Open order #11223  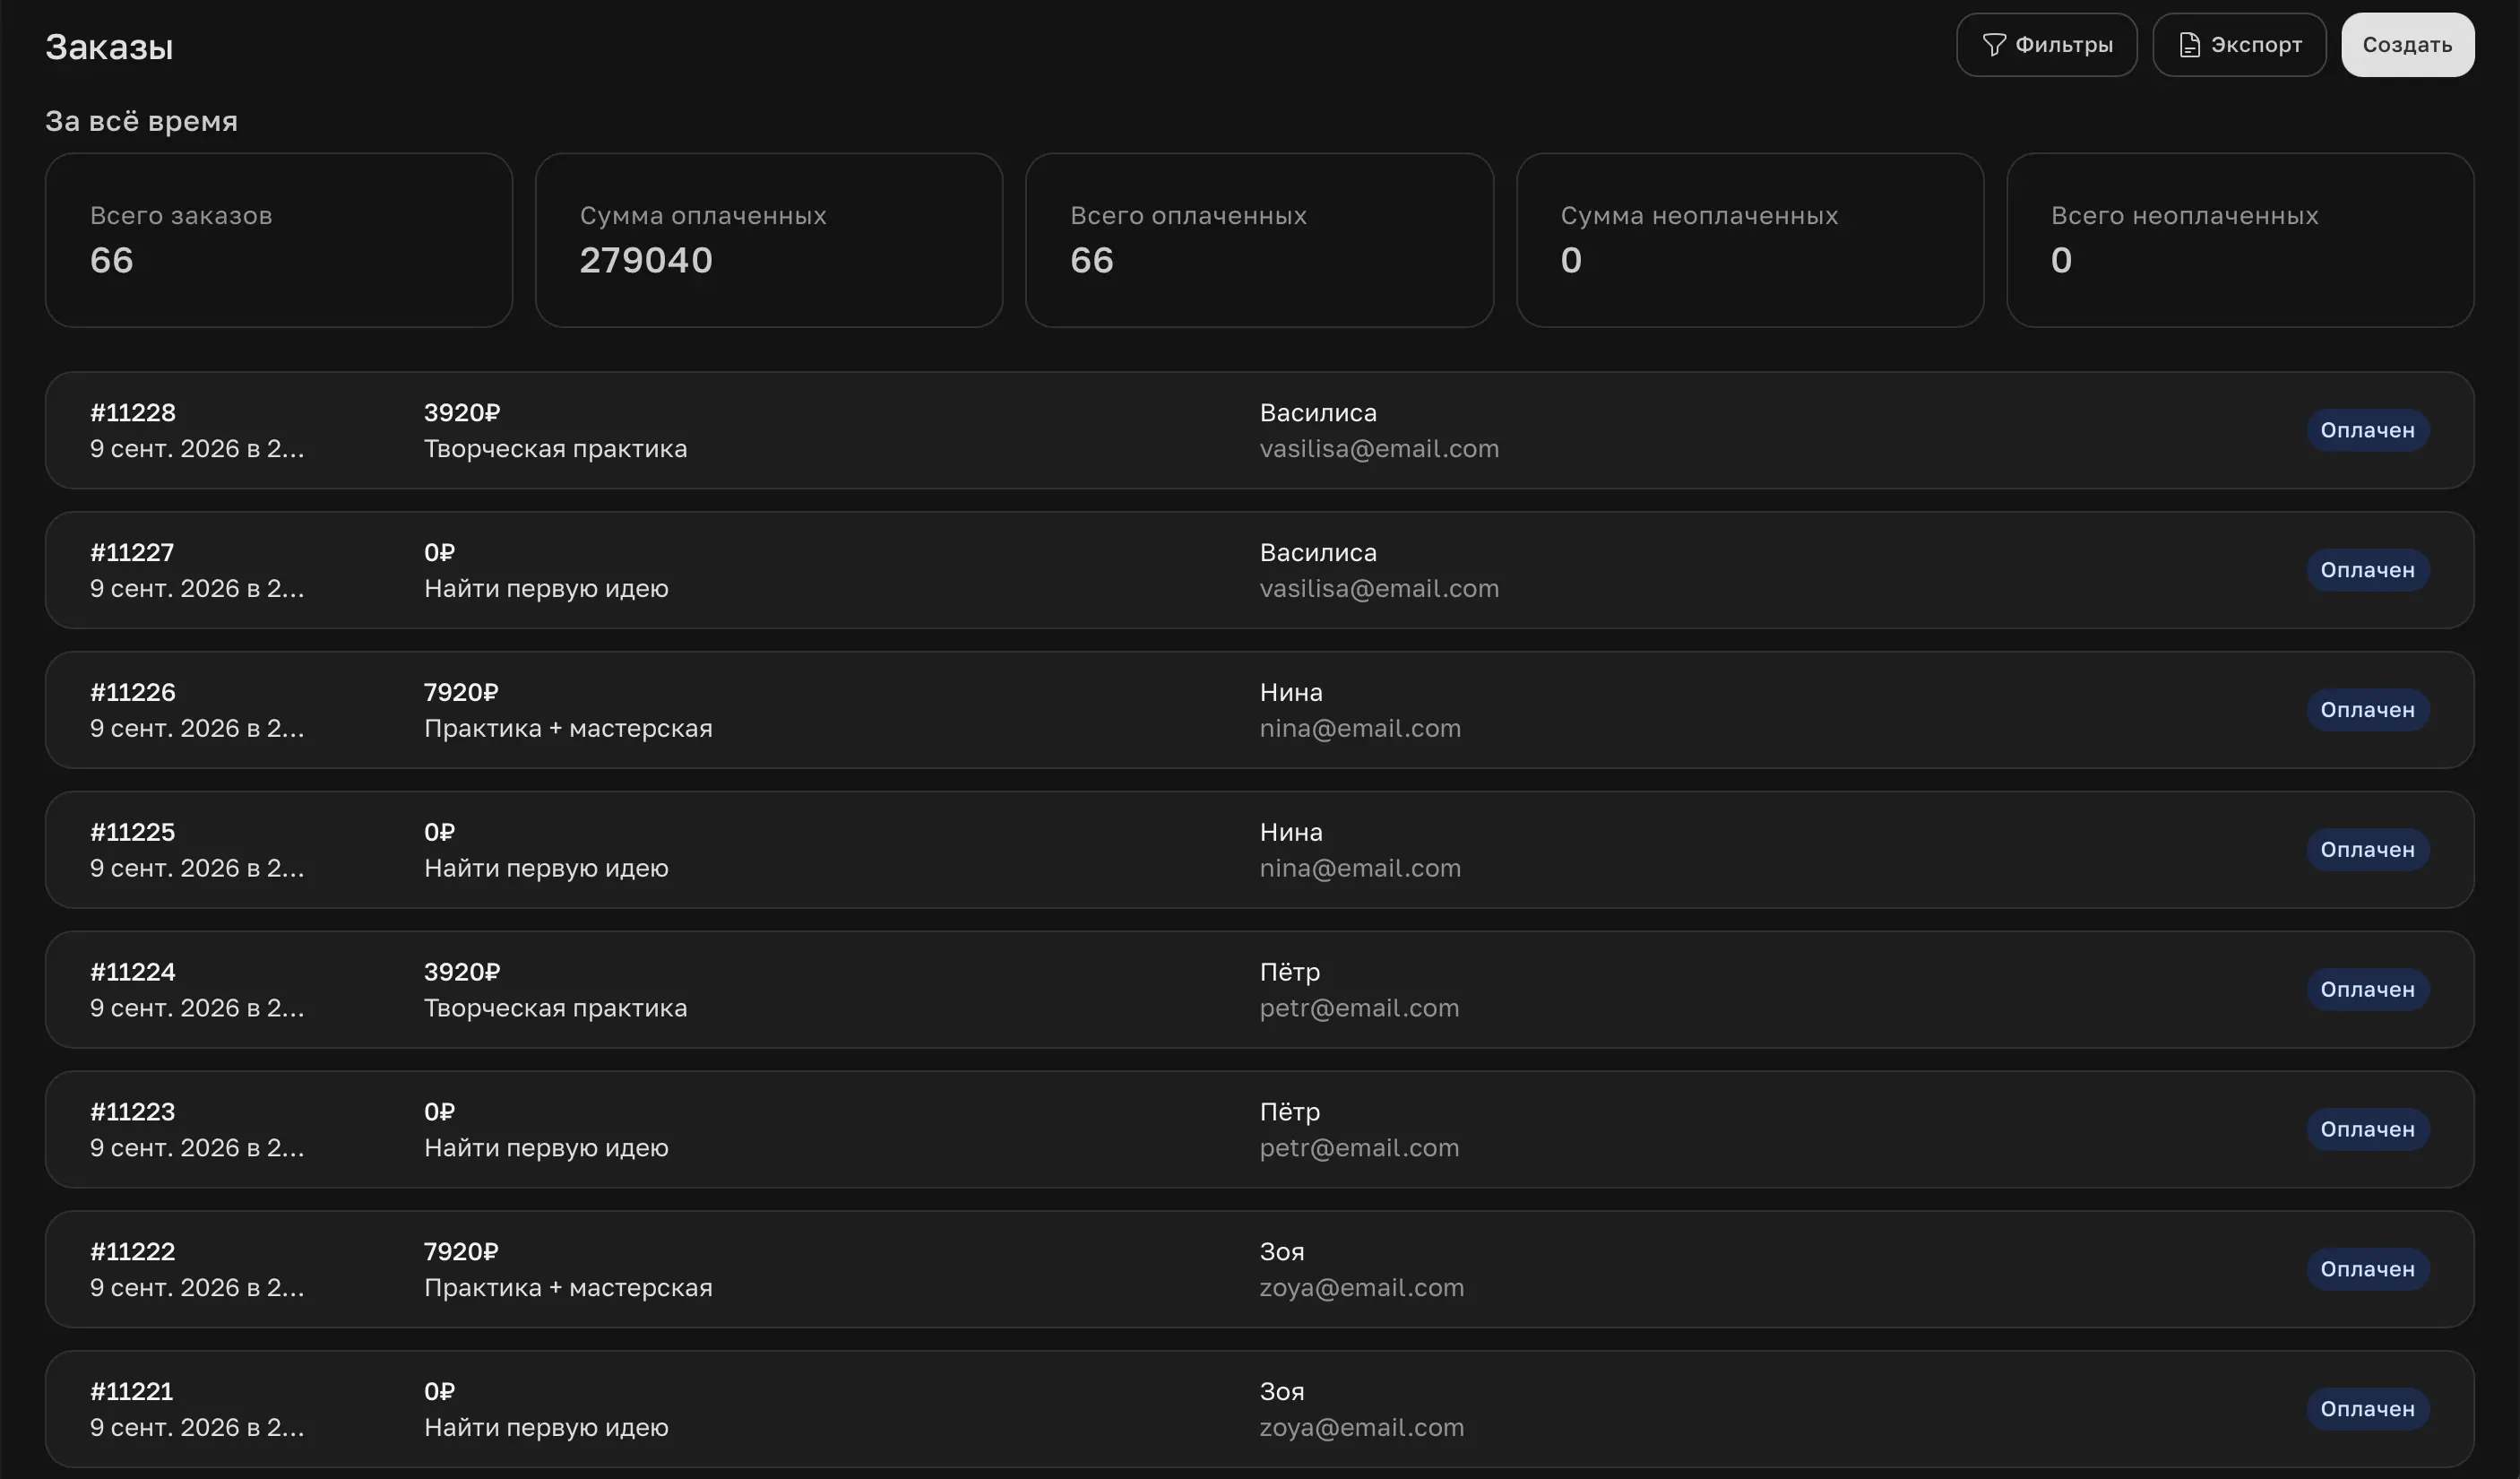[x=1259, y=1130]
